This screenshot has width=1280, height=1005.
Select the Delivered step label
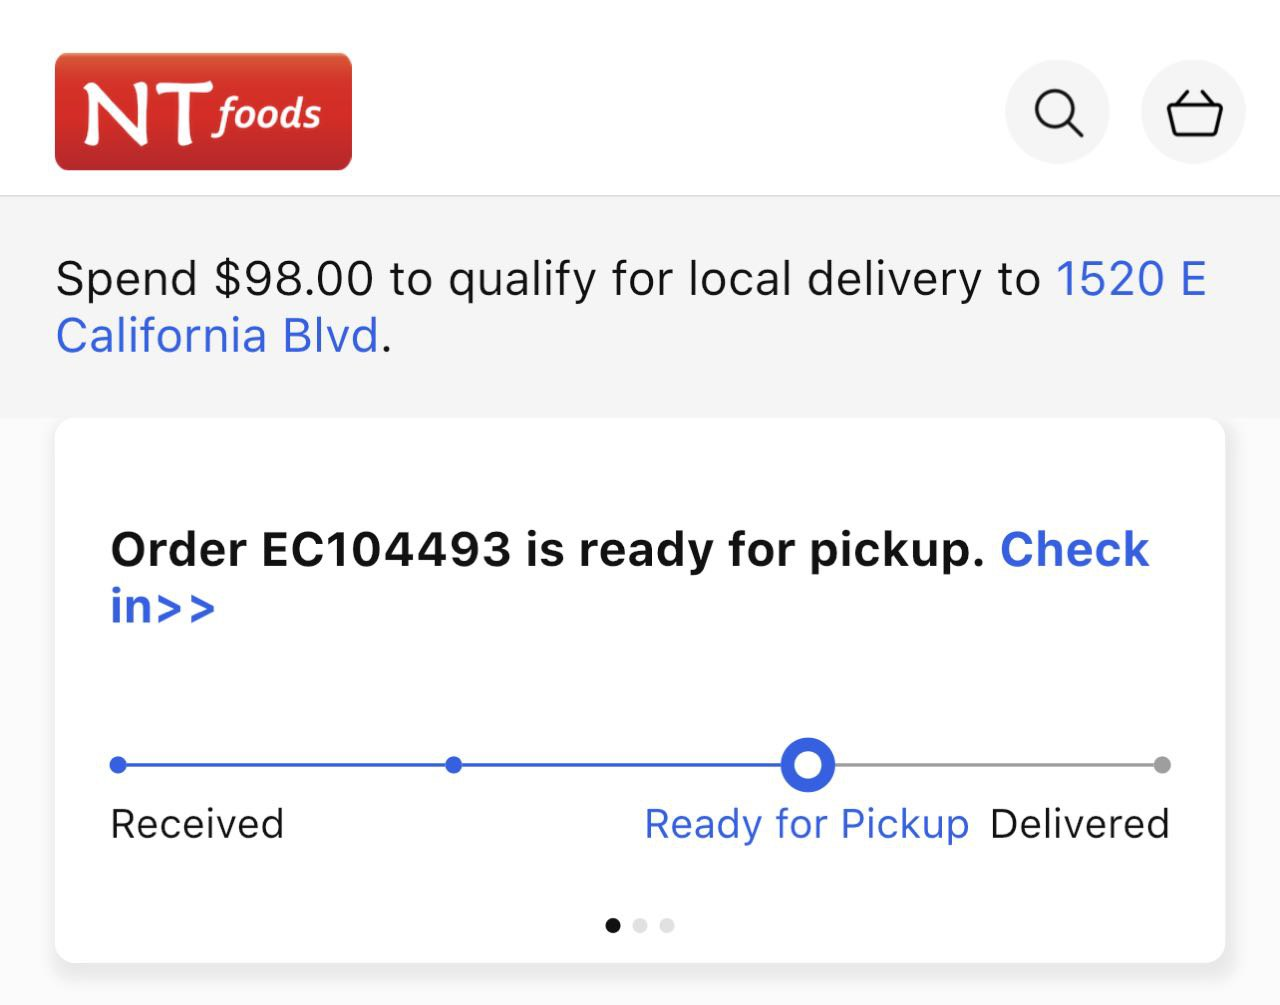(x=1080, y=823)
